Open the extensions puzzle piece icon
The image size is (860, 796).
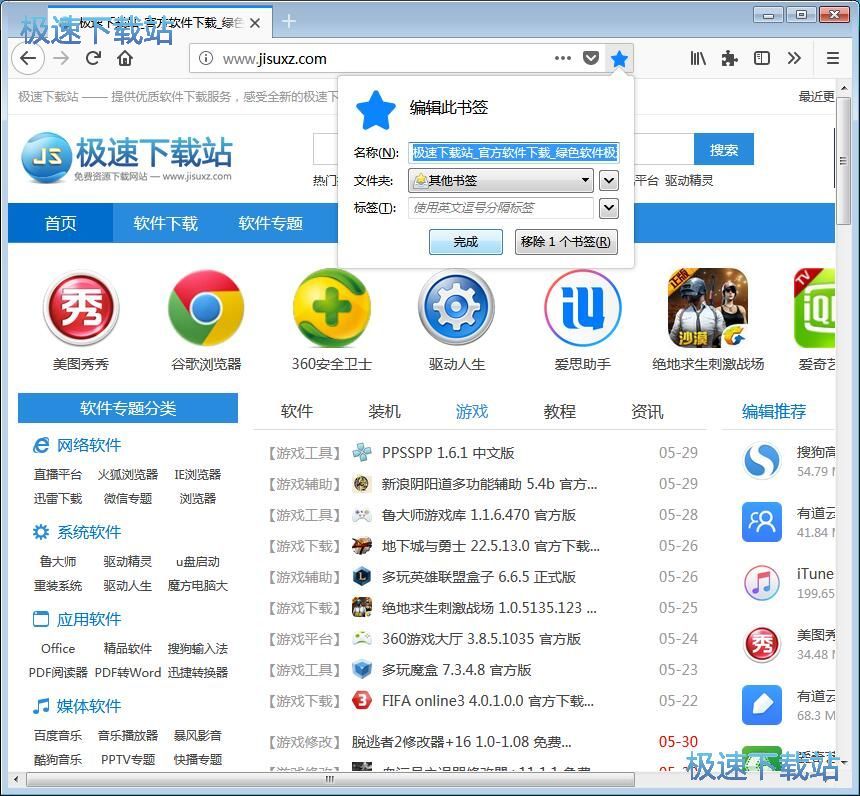point(730,59)
